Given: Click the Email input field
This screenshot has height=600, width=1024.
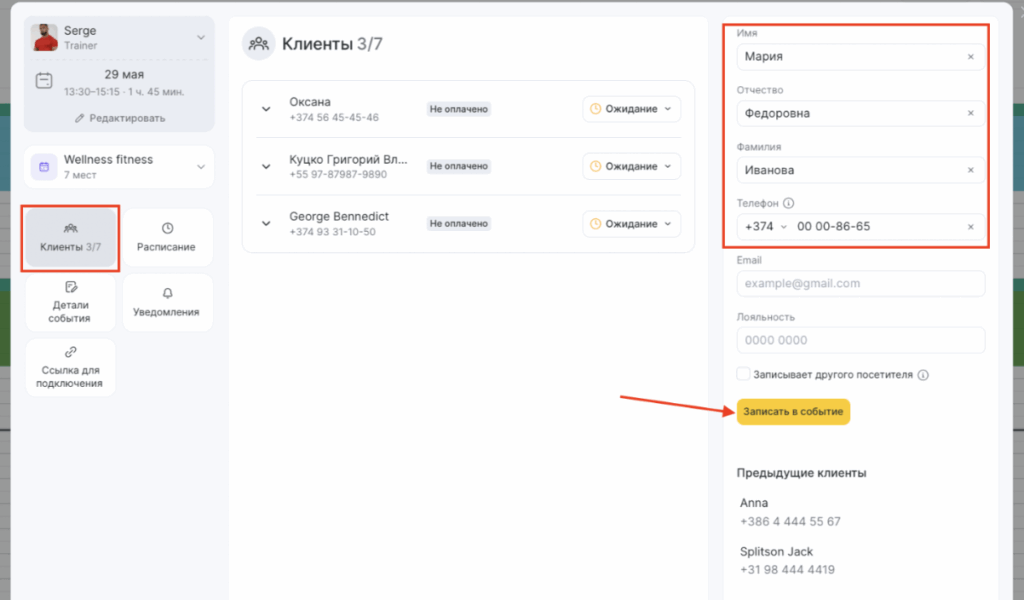Looking at the screenshot, I should 860,284.
